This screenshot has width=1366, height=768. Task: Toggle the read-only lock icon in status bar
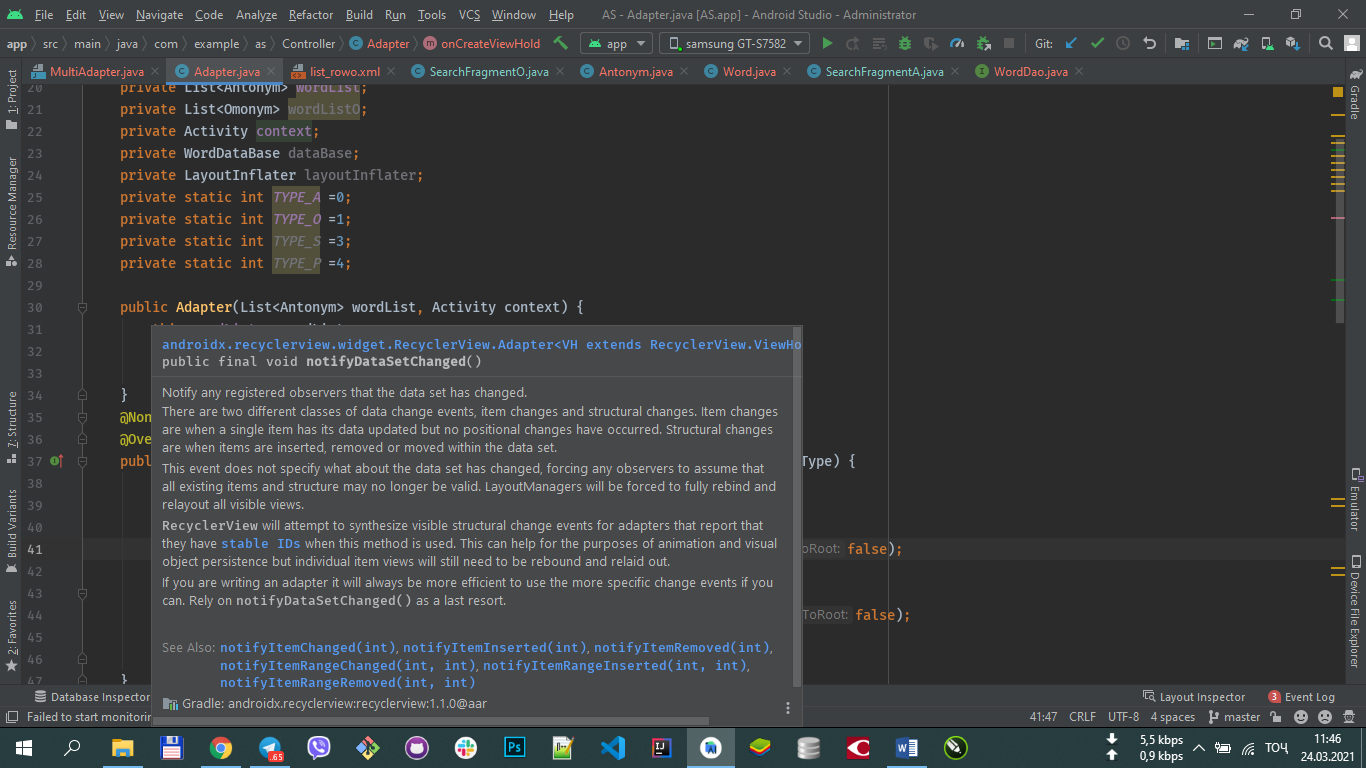(x=1277, y=717)
